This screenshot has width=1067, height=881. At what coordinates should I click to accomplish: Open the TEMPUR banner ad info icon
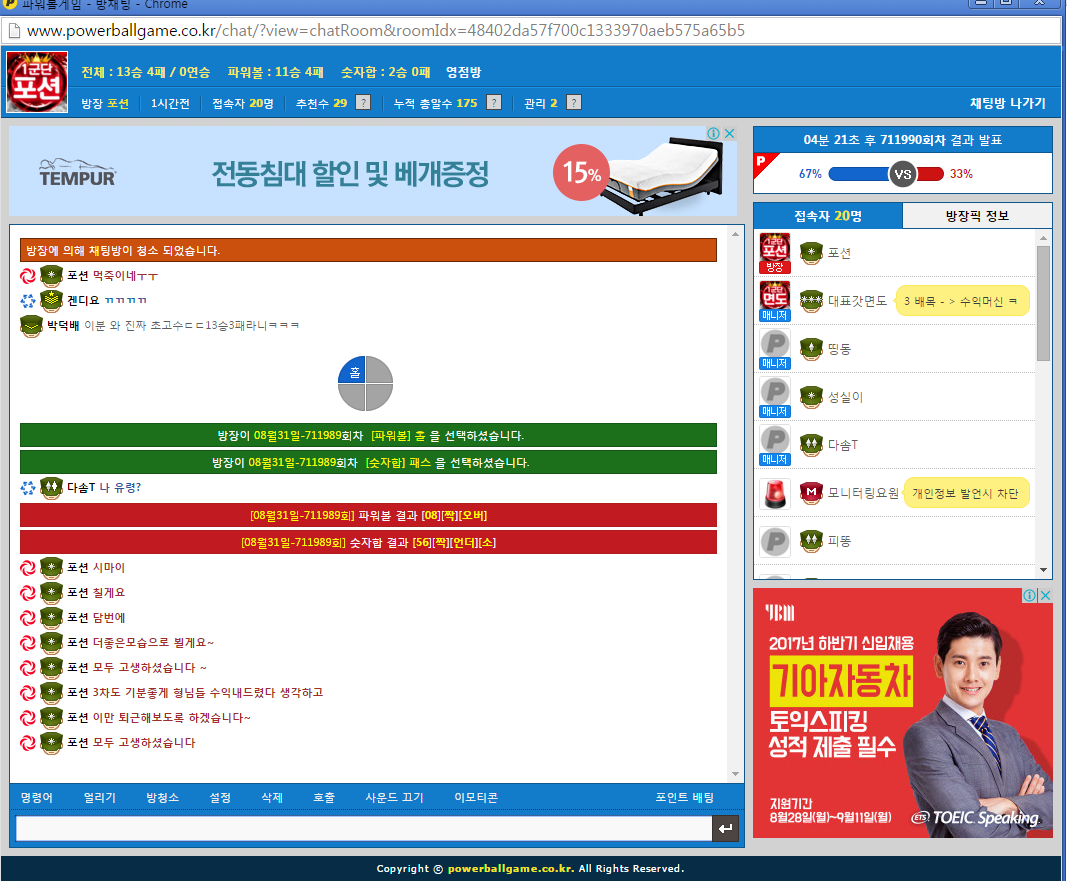[713, 133]
